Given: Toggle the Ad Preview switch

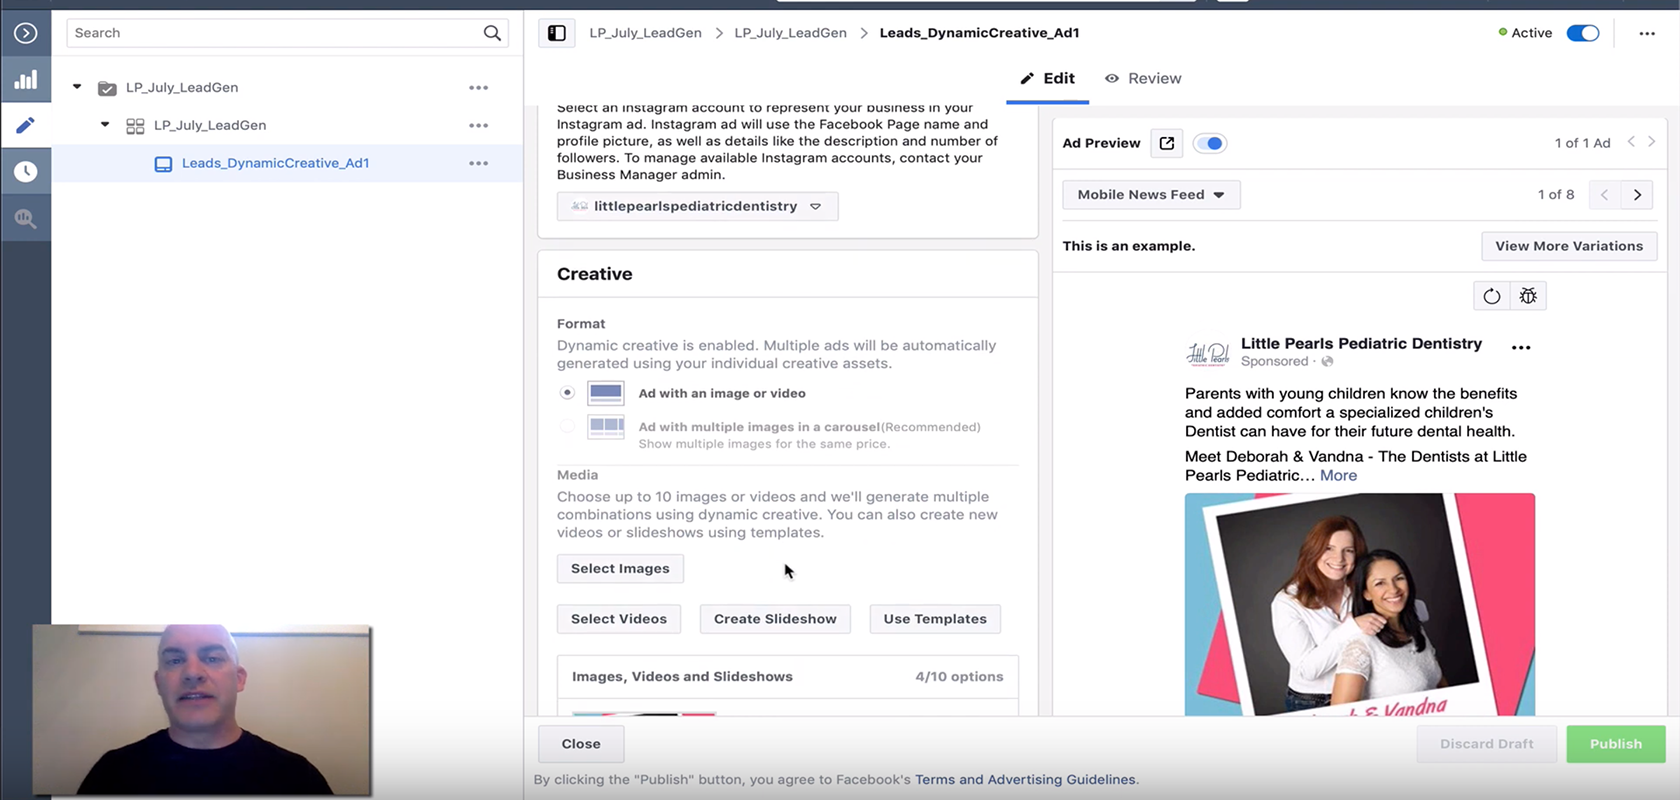Looking at the screenshot, I should (1210, 143).
